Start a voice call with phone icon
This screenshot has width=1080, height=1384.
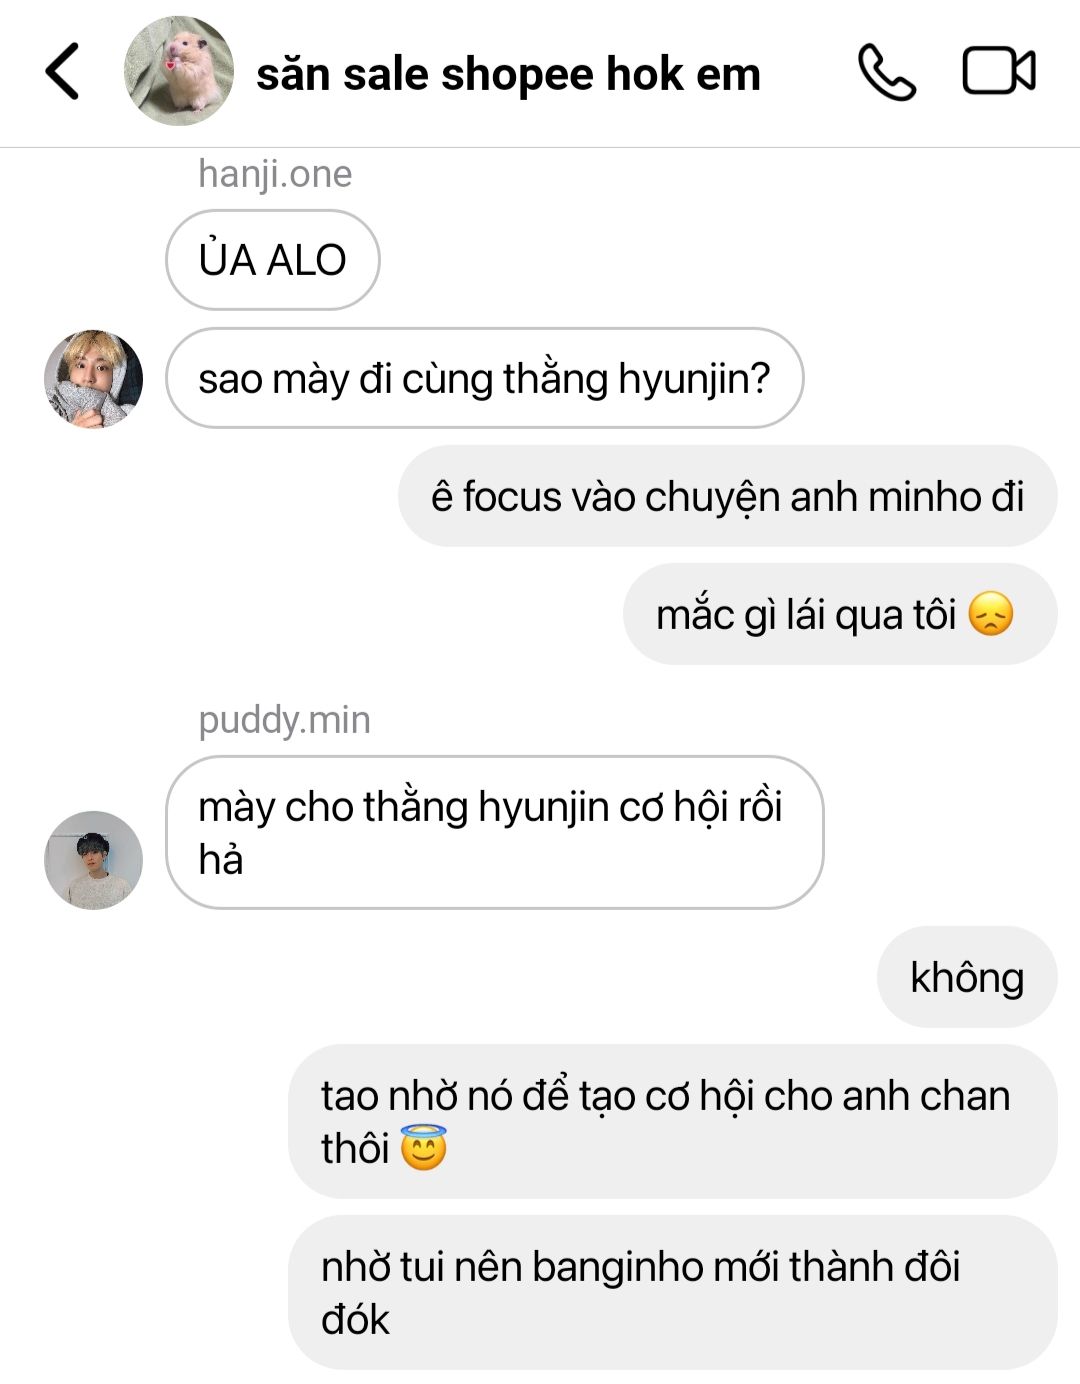click(886, 72)
